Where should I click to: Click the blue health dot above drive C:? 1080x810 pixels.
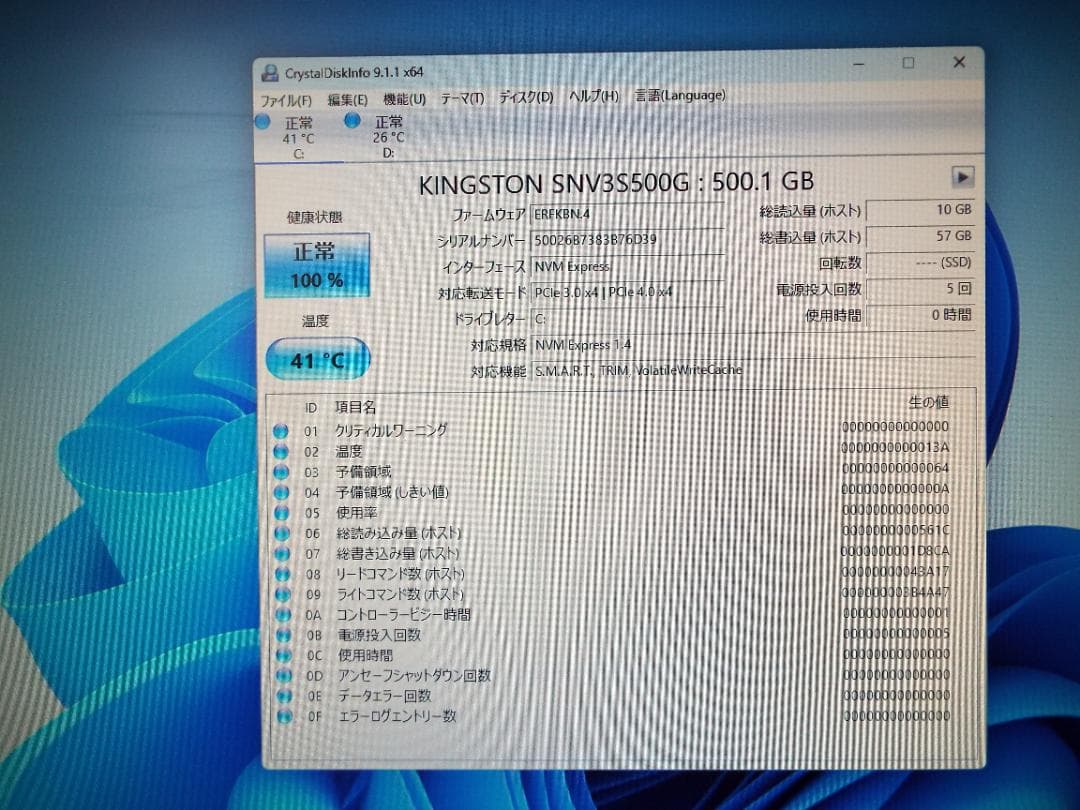[262, 121]
